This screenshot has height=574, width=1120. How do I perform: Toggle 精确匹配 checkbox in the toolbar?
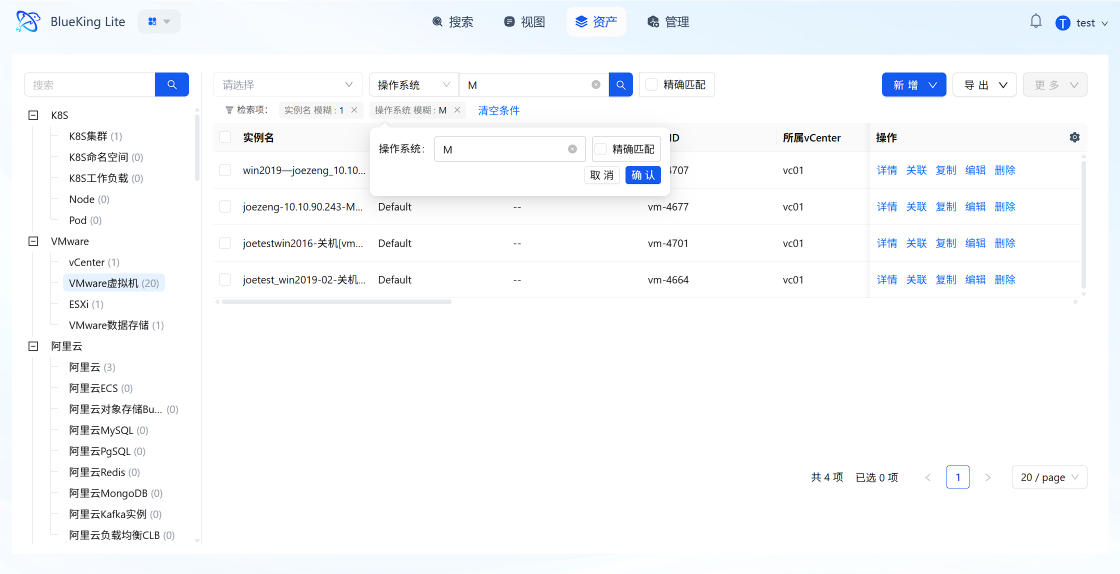pos(651,84)
